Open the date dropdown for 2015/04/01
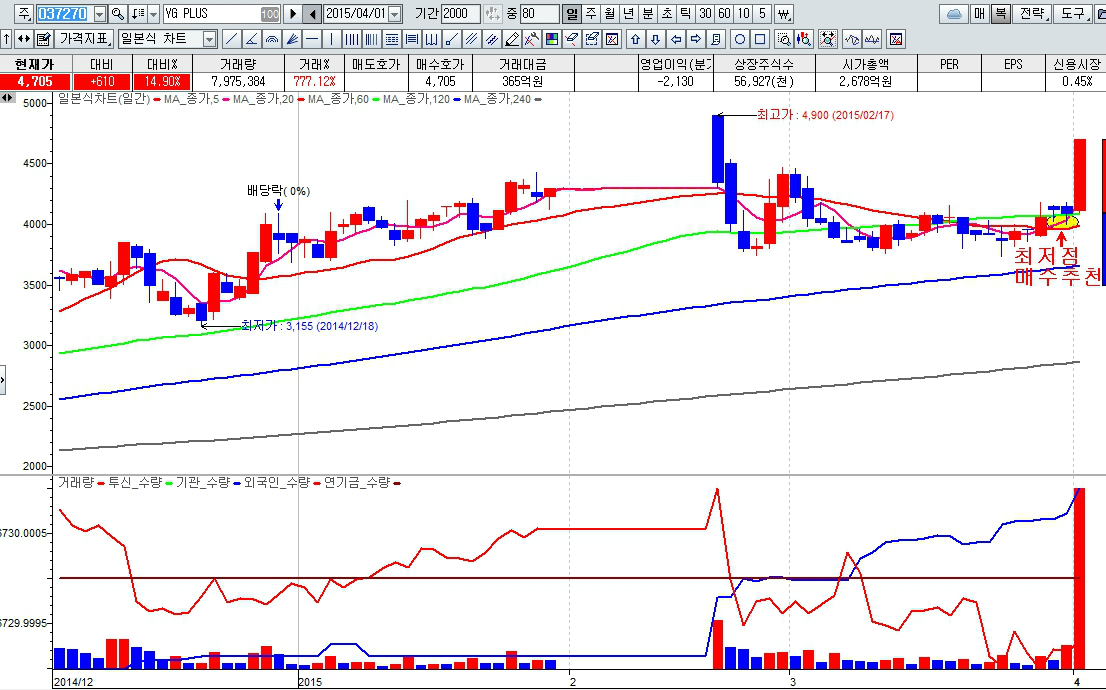 pyautogui.click(x=393, y=14)
